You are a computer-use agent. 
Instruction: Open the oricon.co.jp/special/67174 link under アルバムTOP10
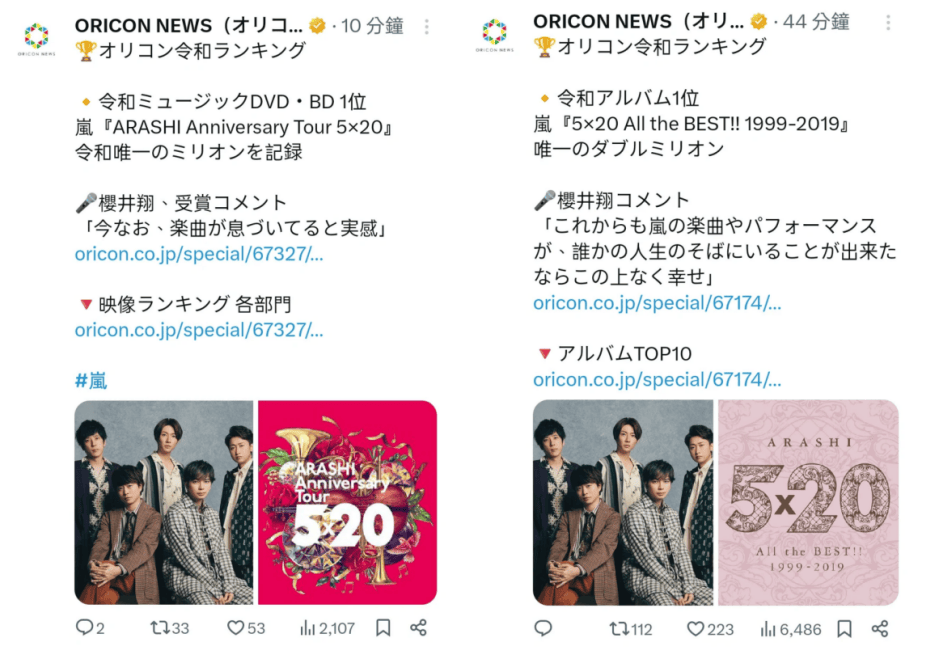click(657, 379)
